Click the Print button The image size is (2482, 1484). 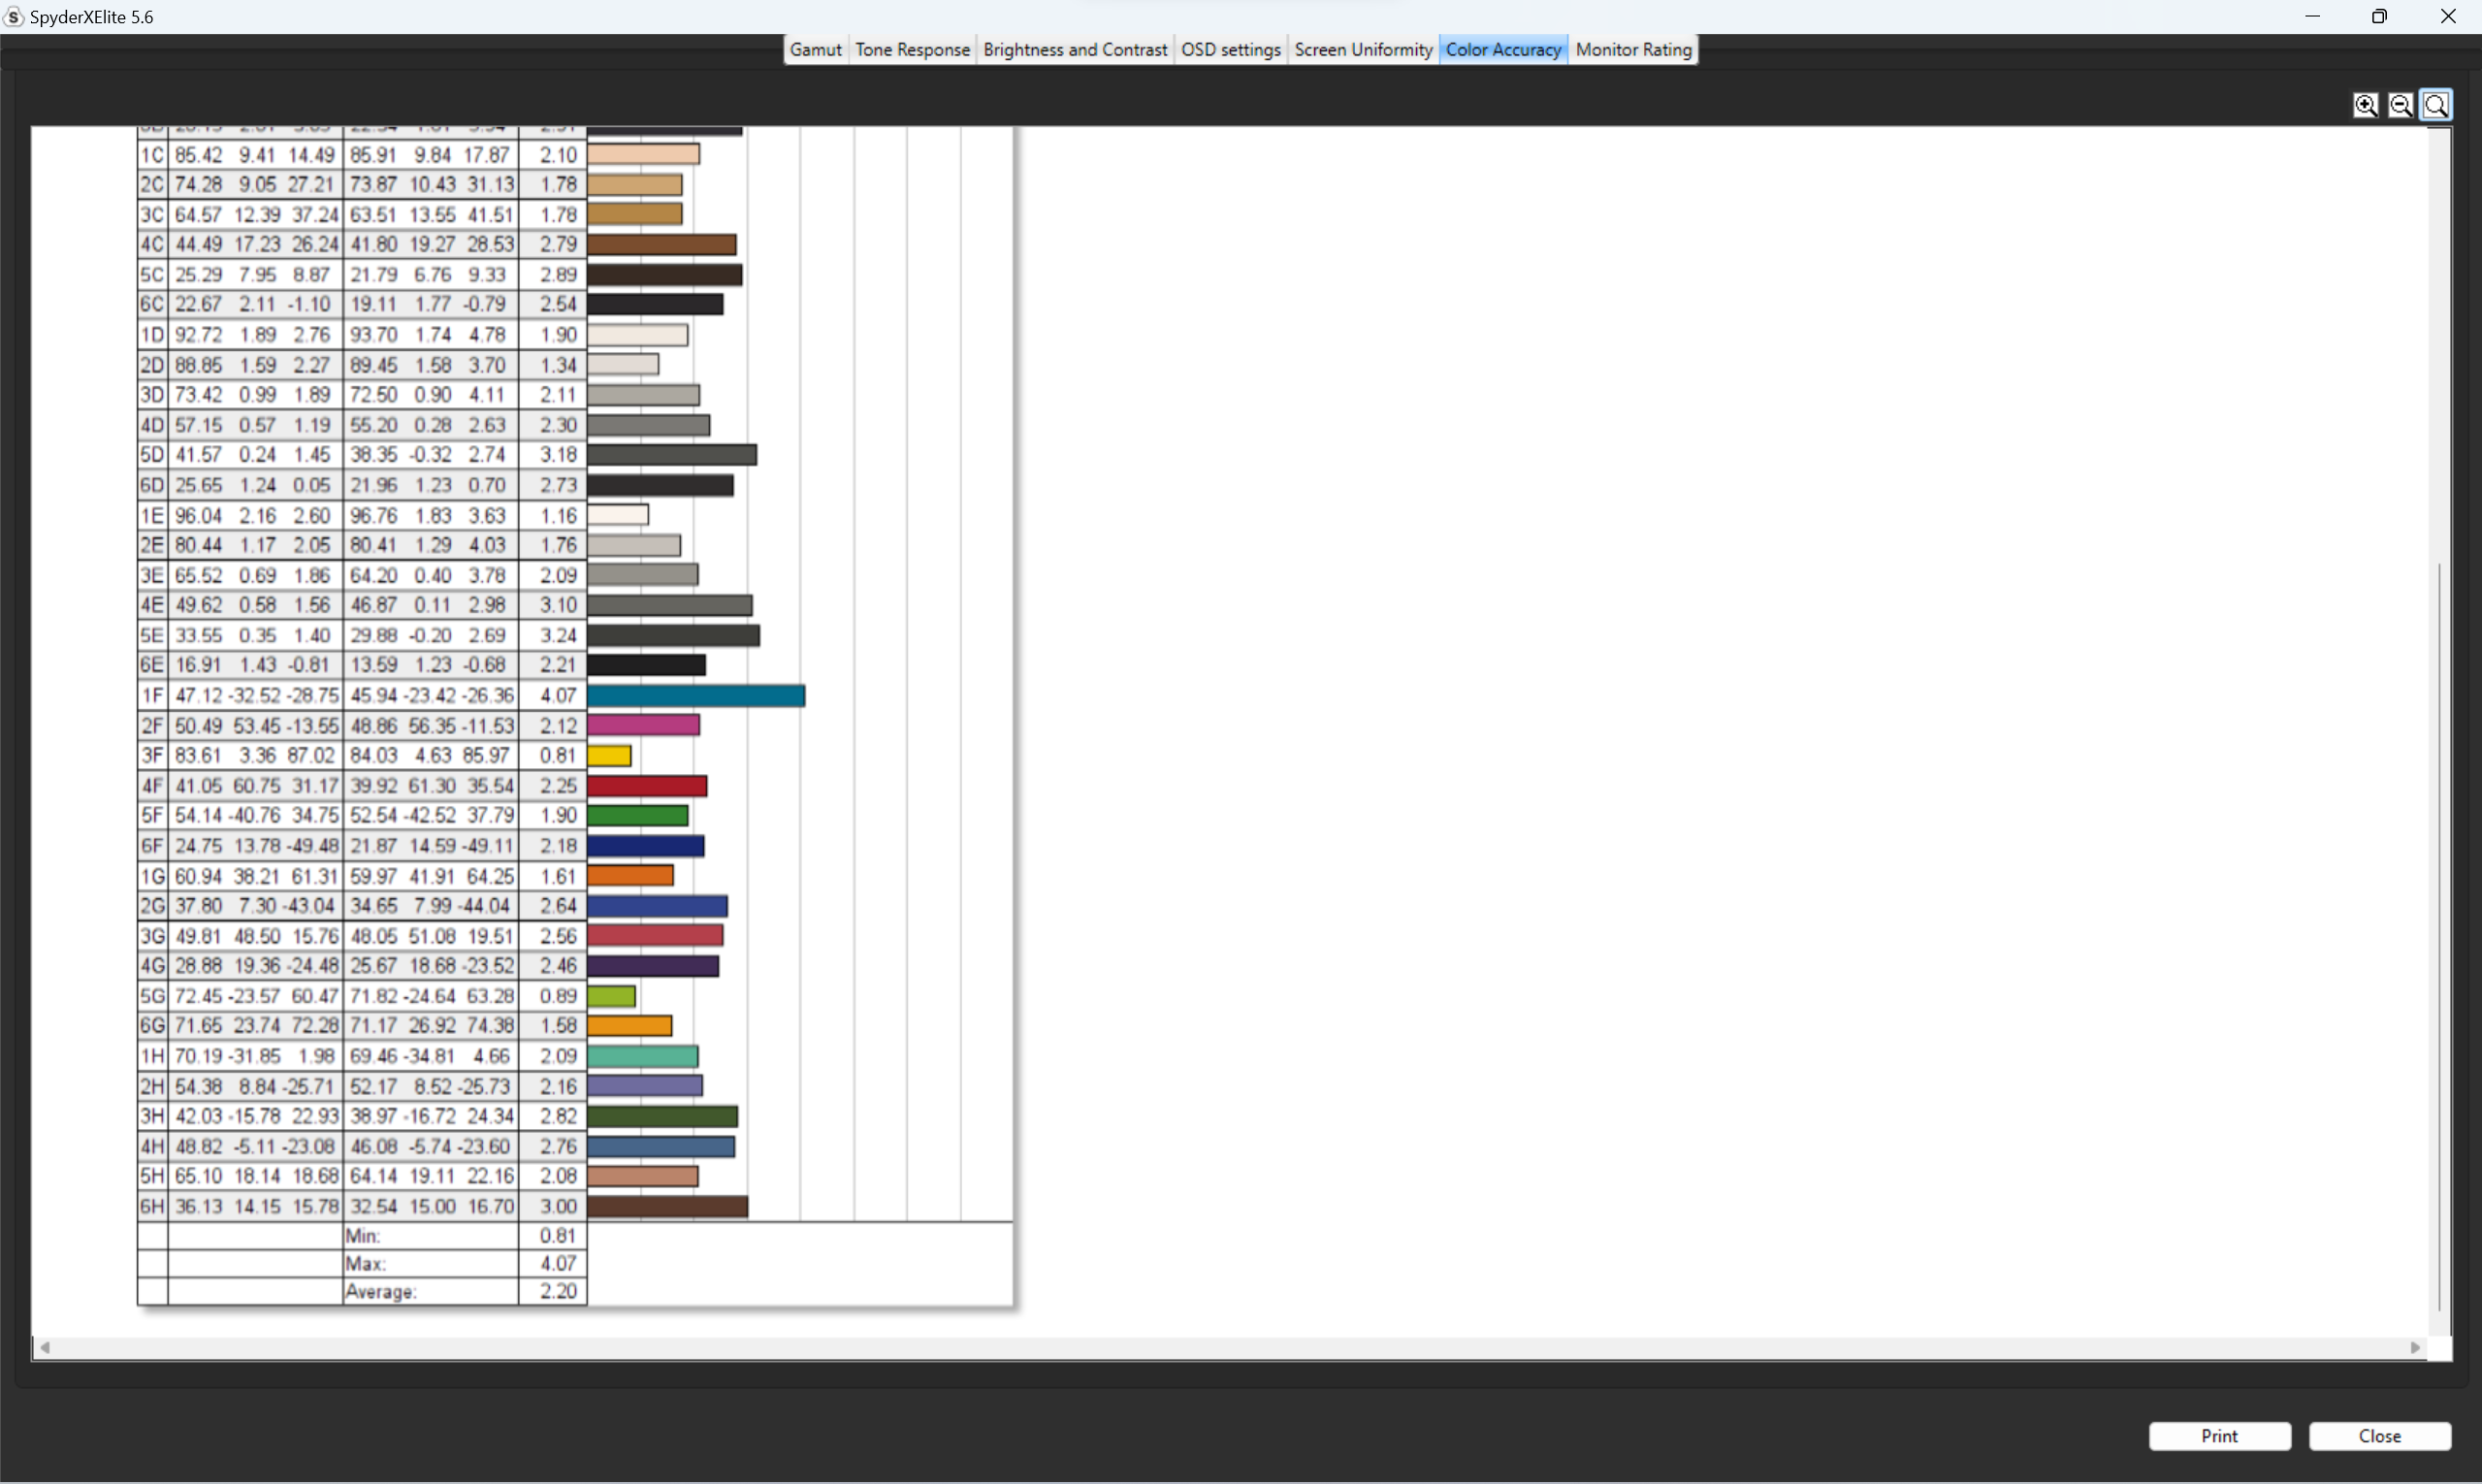pyautogui.click(x=2219, y=1435)
